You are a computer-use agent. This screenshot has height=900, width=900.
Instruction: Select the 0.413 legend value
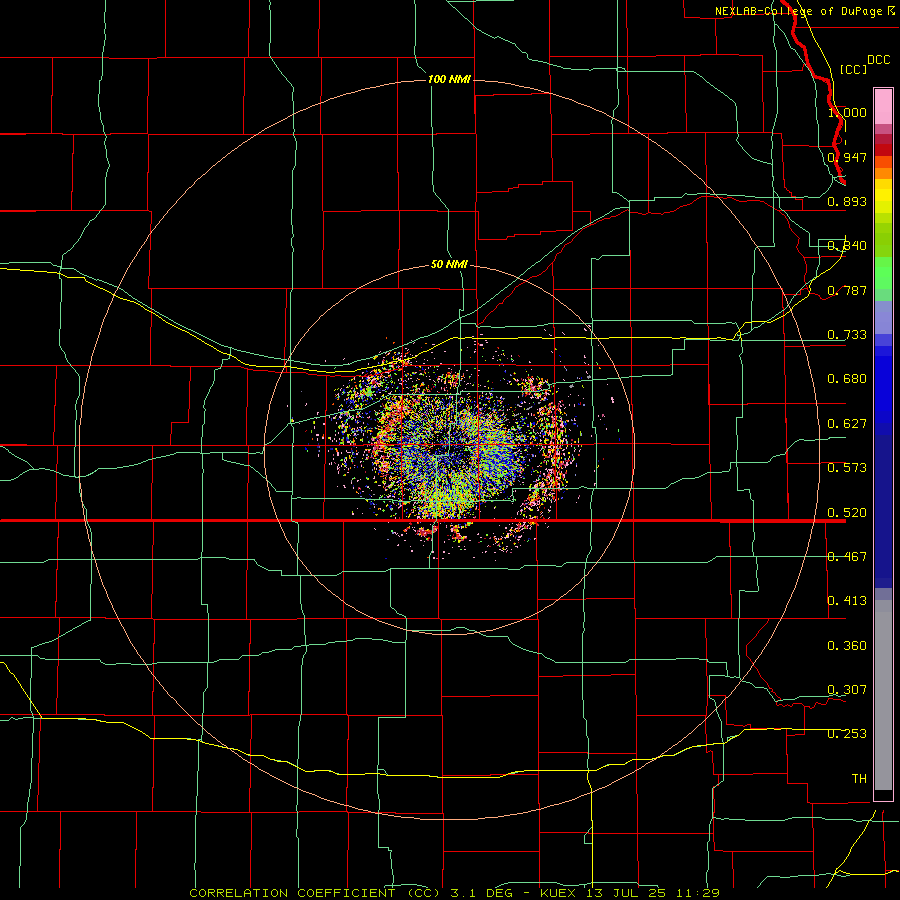point(847,601)
